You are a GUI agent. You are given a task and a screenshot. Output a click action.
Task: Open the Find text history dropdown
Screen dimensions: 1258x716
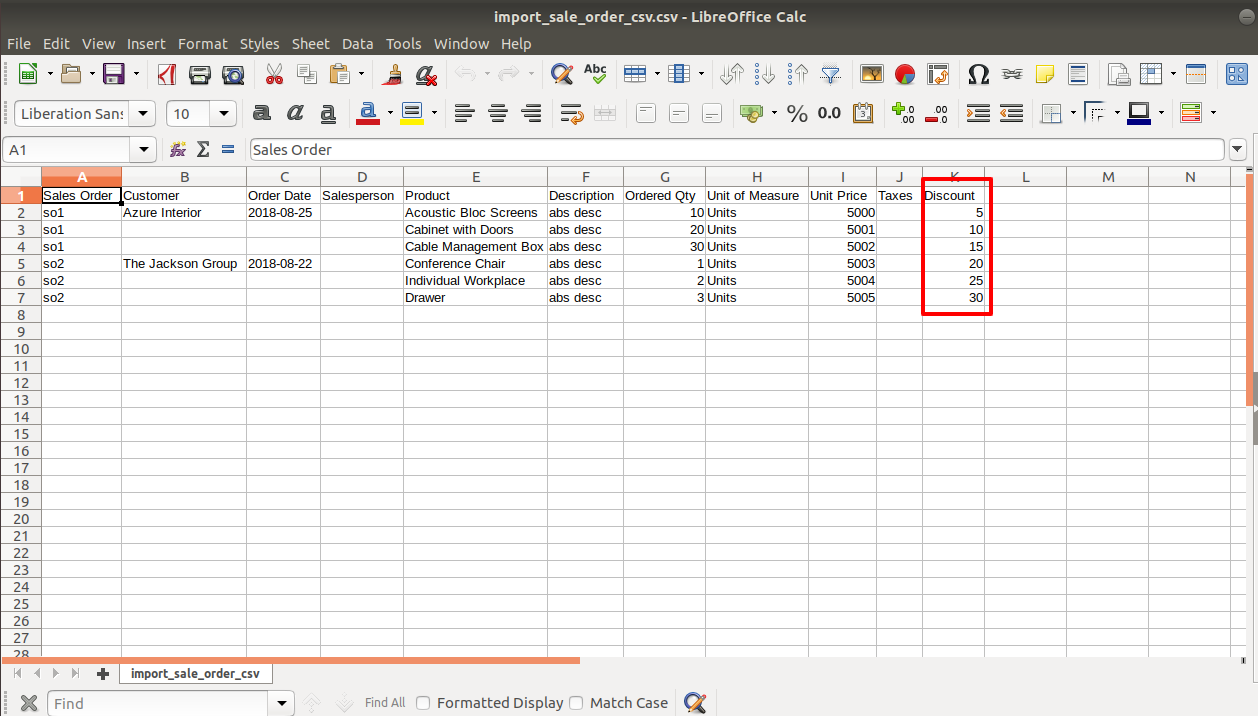tap(283, 703)
